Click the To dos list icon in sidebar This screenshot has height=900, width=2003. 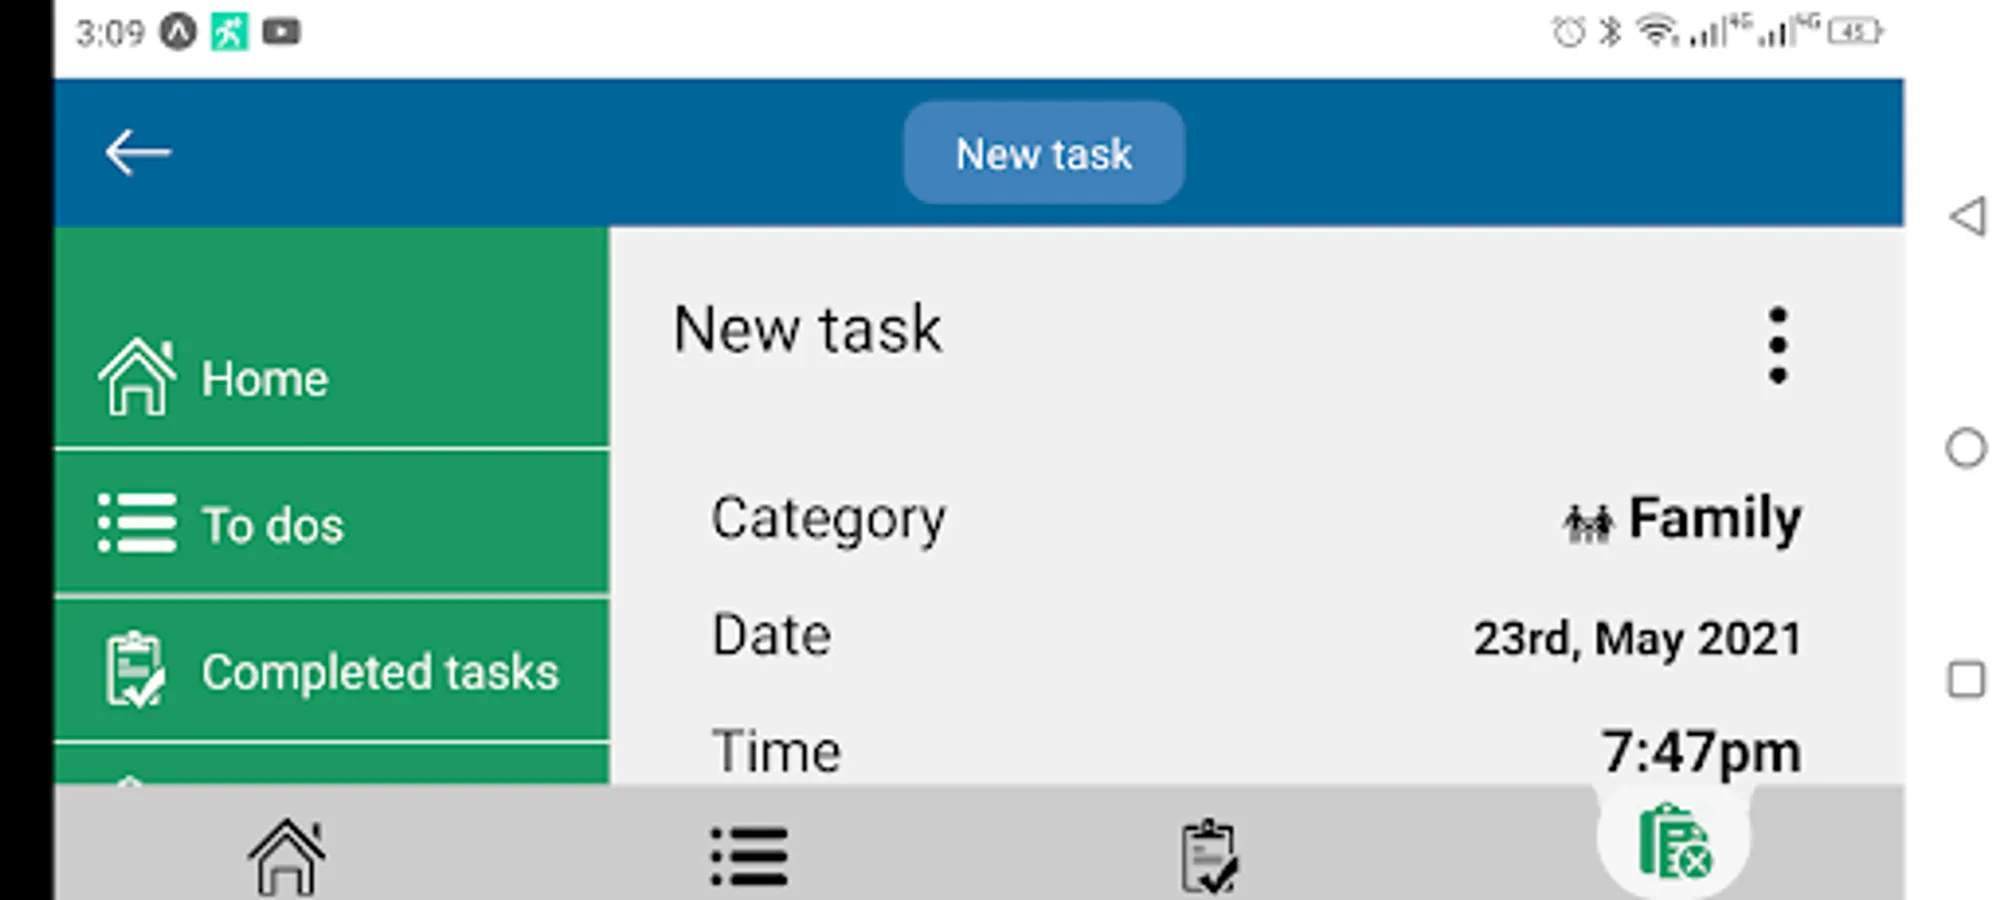(137, 523)
